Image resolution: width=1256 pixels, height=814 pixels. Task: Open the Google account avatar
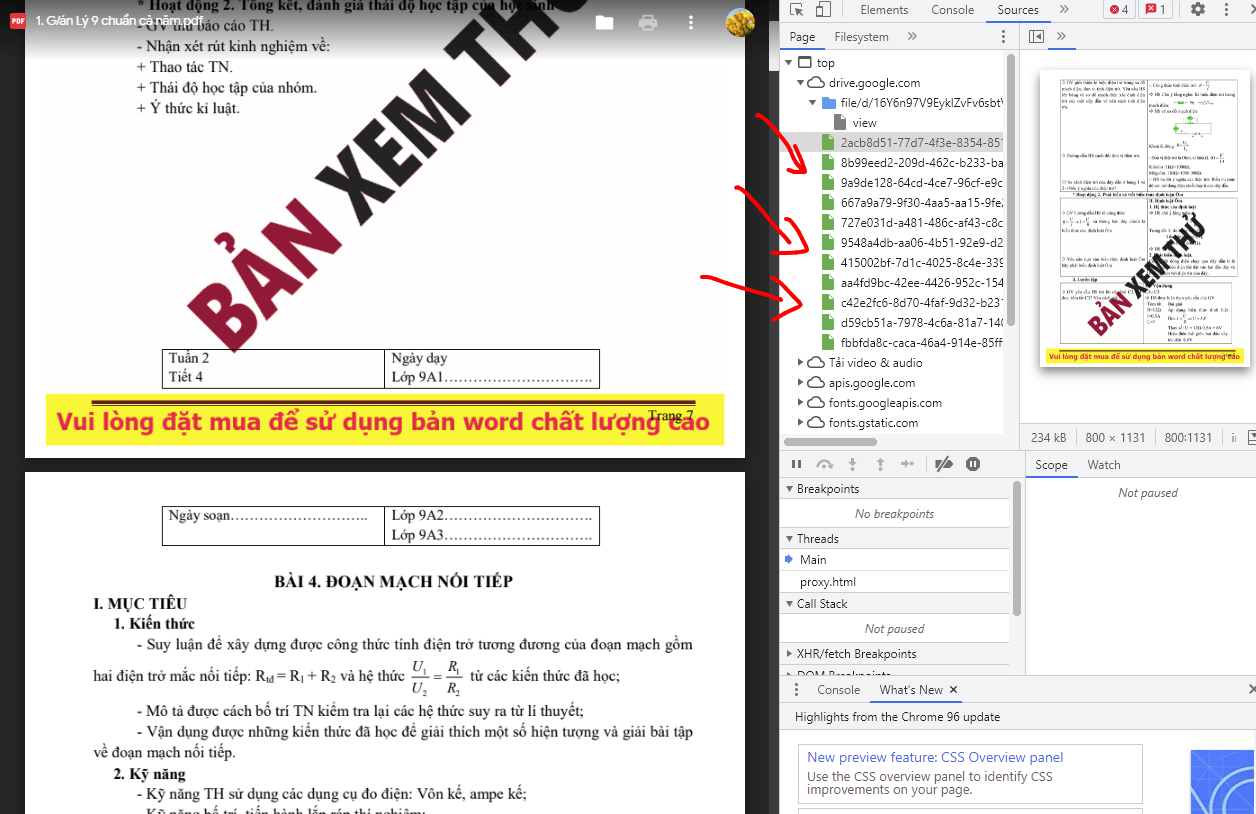[x=740, y=22]
